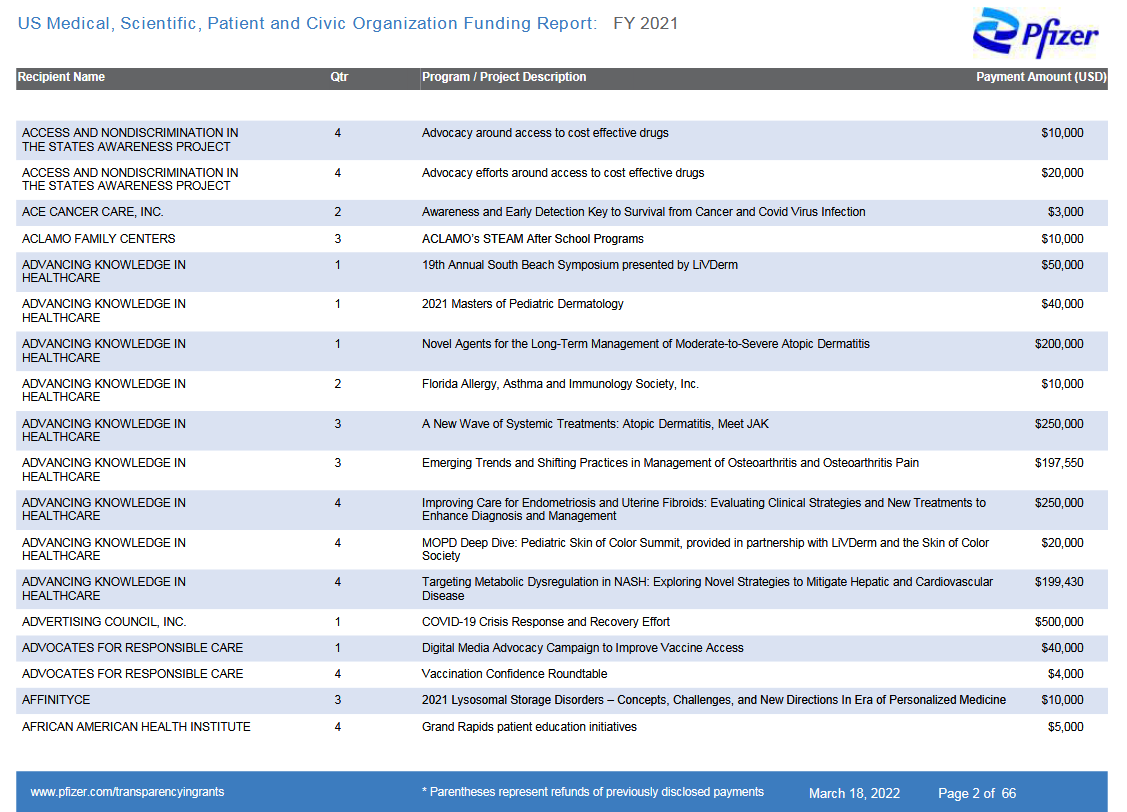Click the $197,550 payment amount
The height and width of the screenshot is (812, 1127).
[x=1059, y=463]
